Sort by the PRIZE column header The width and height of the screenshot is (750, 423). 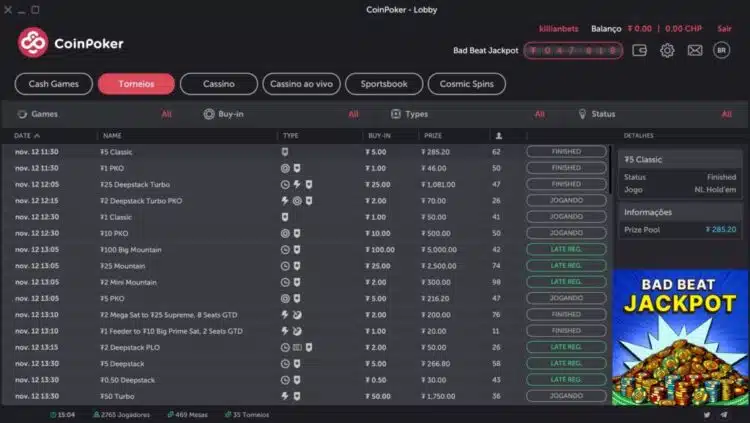pyautogui.click(x=433, y=136)
